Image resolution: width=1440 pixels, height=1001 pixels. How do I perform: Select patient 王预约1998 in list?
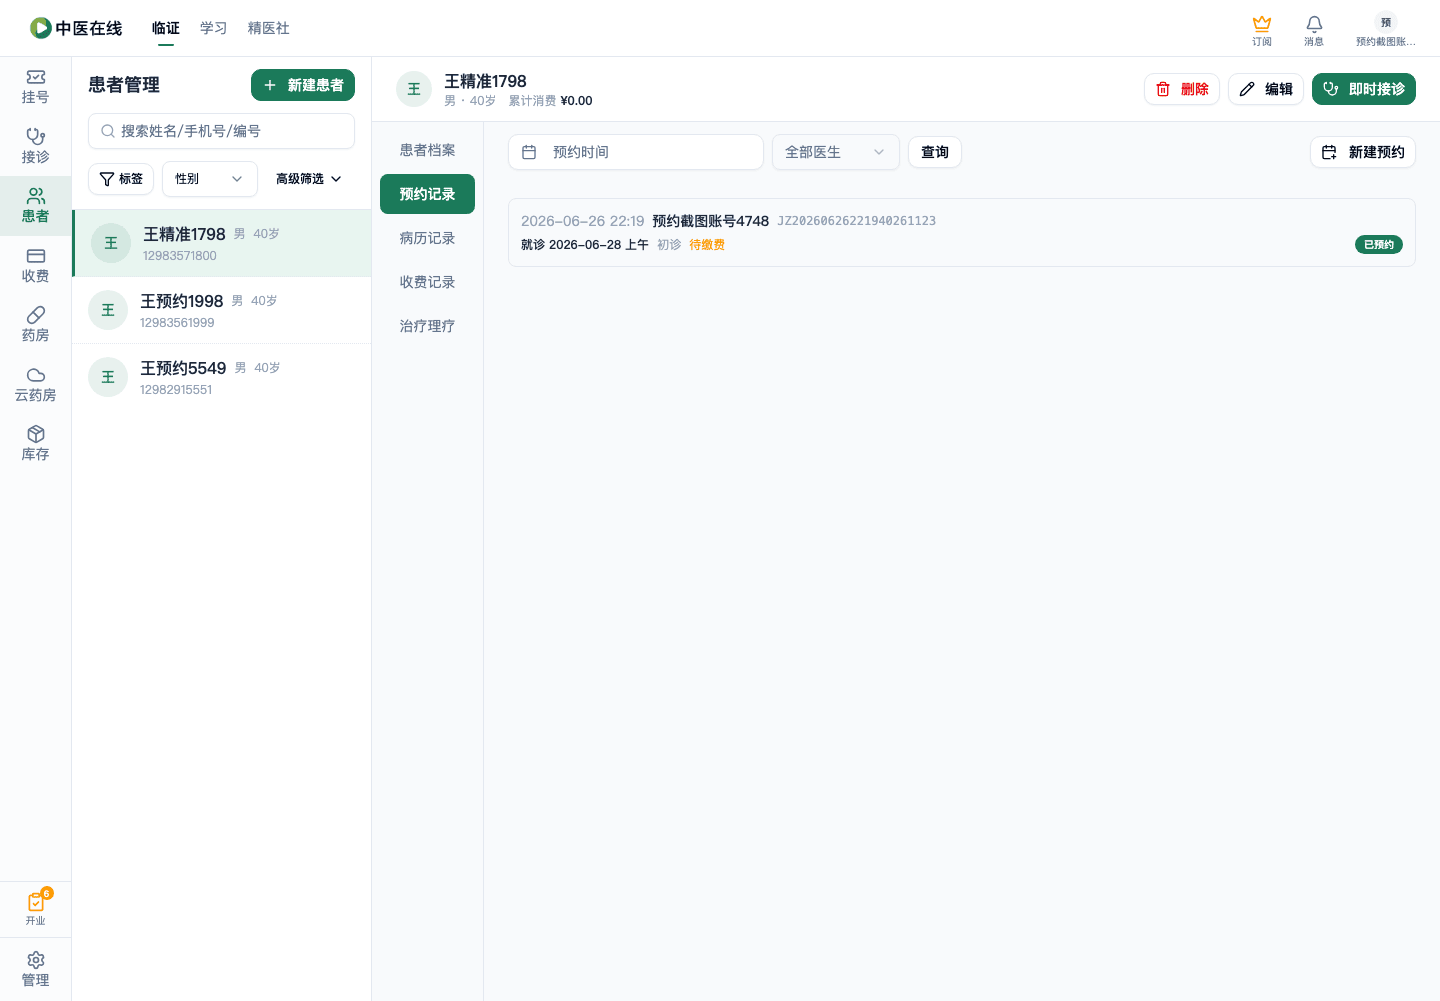tap(222, 310)
